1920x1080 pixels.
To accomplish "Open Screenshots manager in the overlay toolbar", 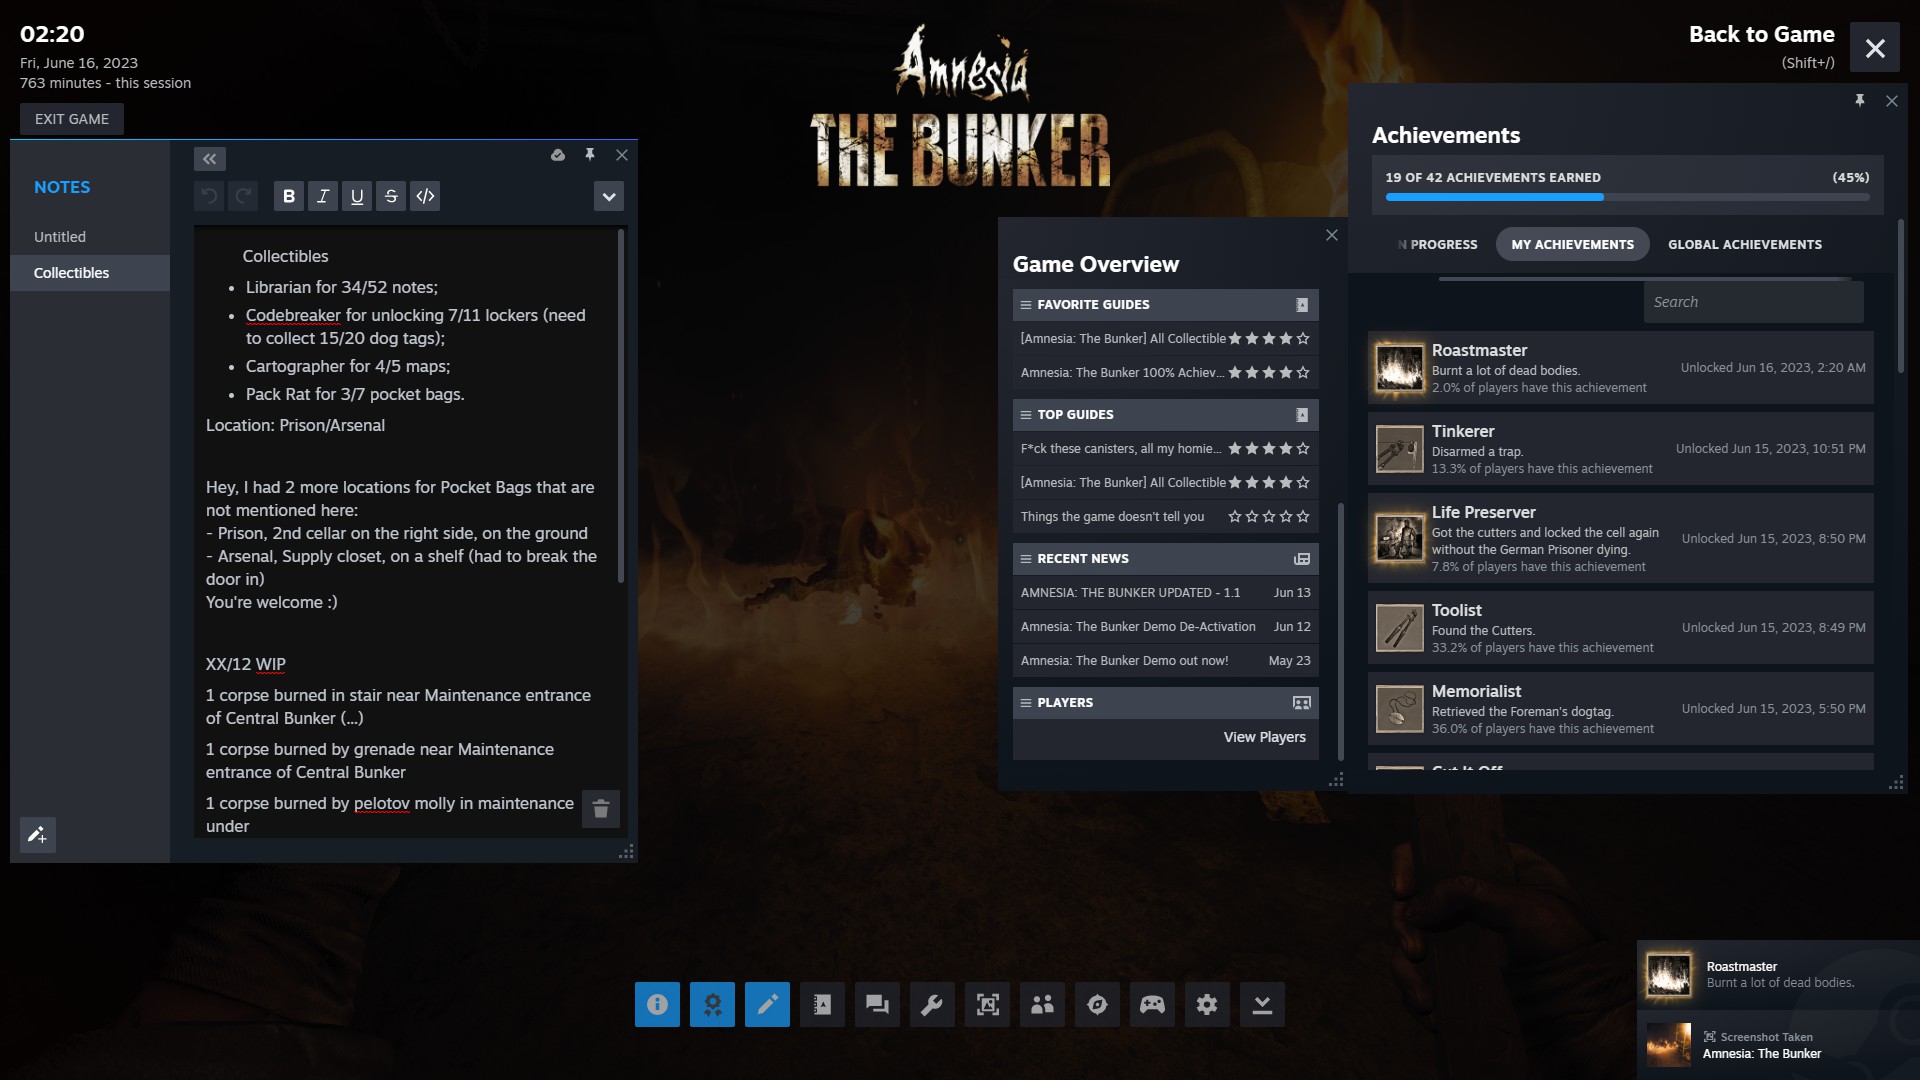I will [x=987, y=1004].
